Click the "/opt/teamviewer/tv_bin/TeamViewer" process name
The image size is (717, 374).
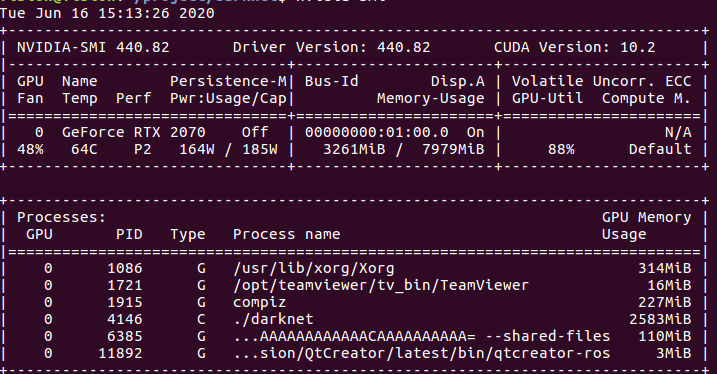(381, 286)
